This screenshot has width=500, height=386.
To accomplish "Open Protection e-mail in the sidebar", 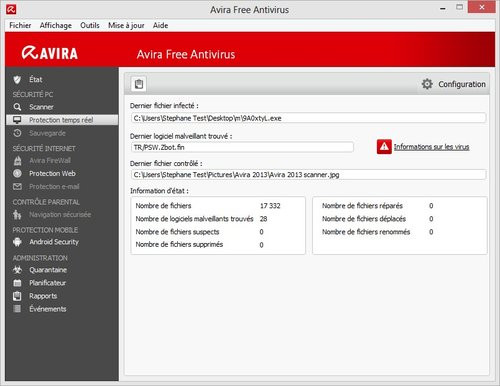I will [54, 187].
